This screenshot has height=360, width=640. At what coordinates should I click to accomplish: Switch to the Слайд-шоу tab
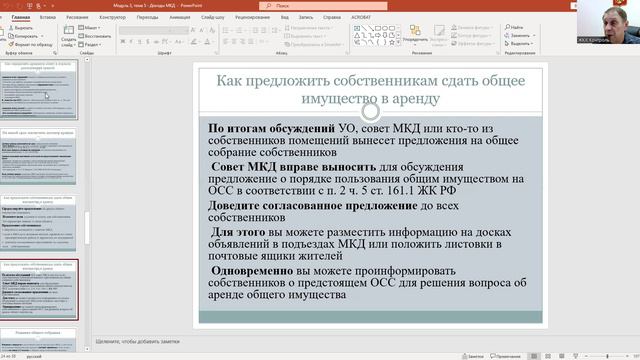click(213, 18)
